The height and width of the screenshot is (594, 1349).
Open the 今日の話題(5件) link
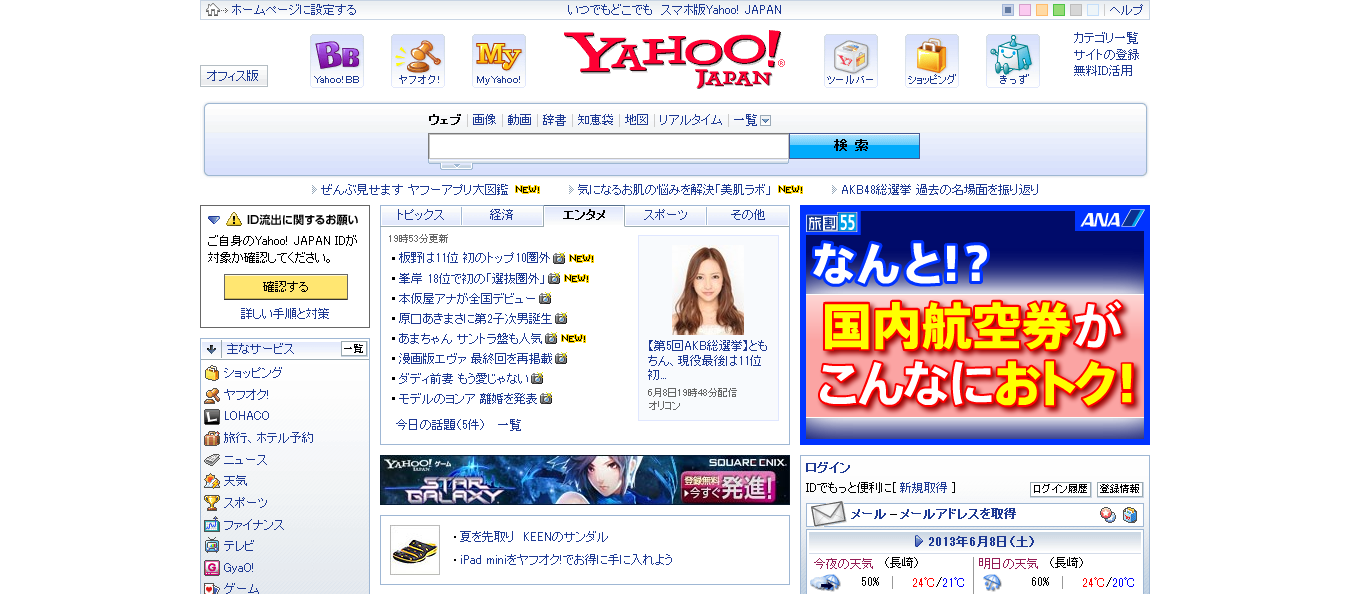click(x=439, y=425)
